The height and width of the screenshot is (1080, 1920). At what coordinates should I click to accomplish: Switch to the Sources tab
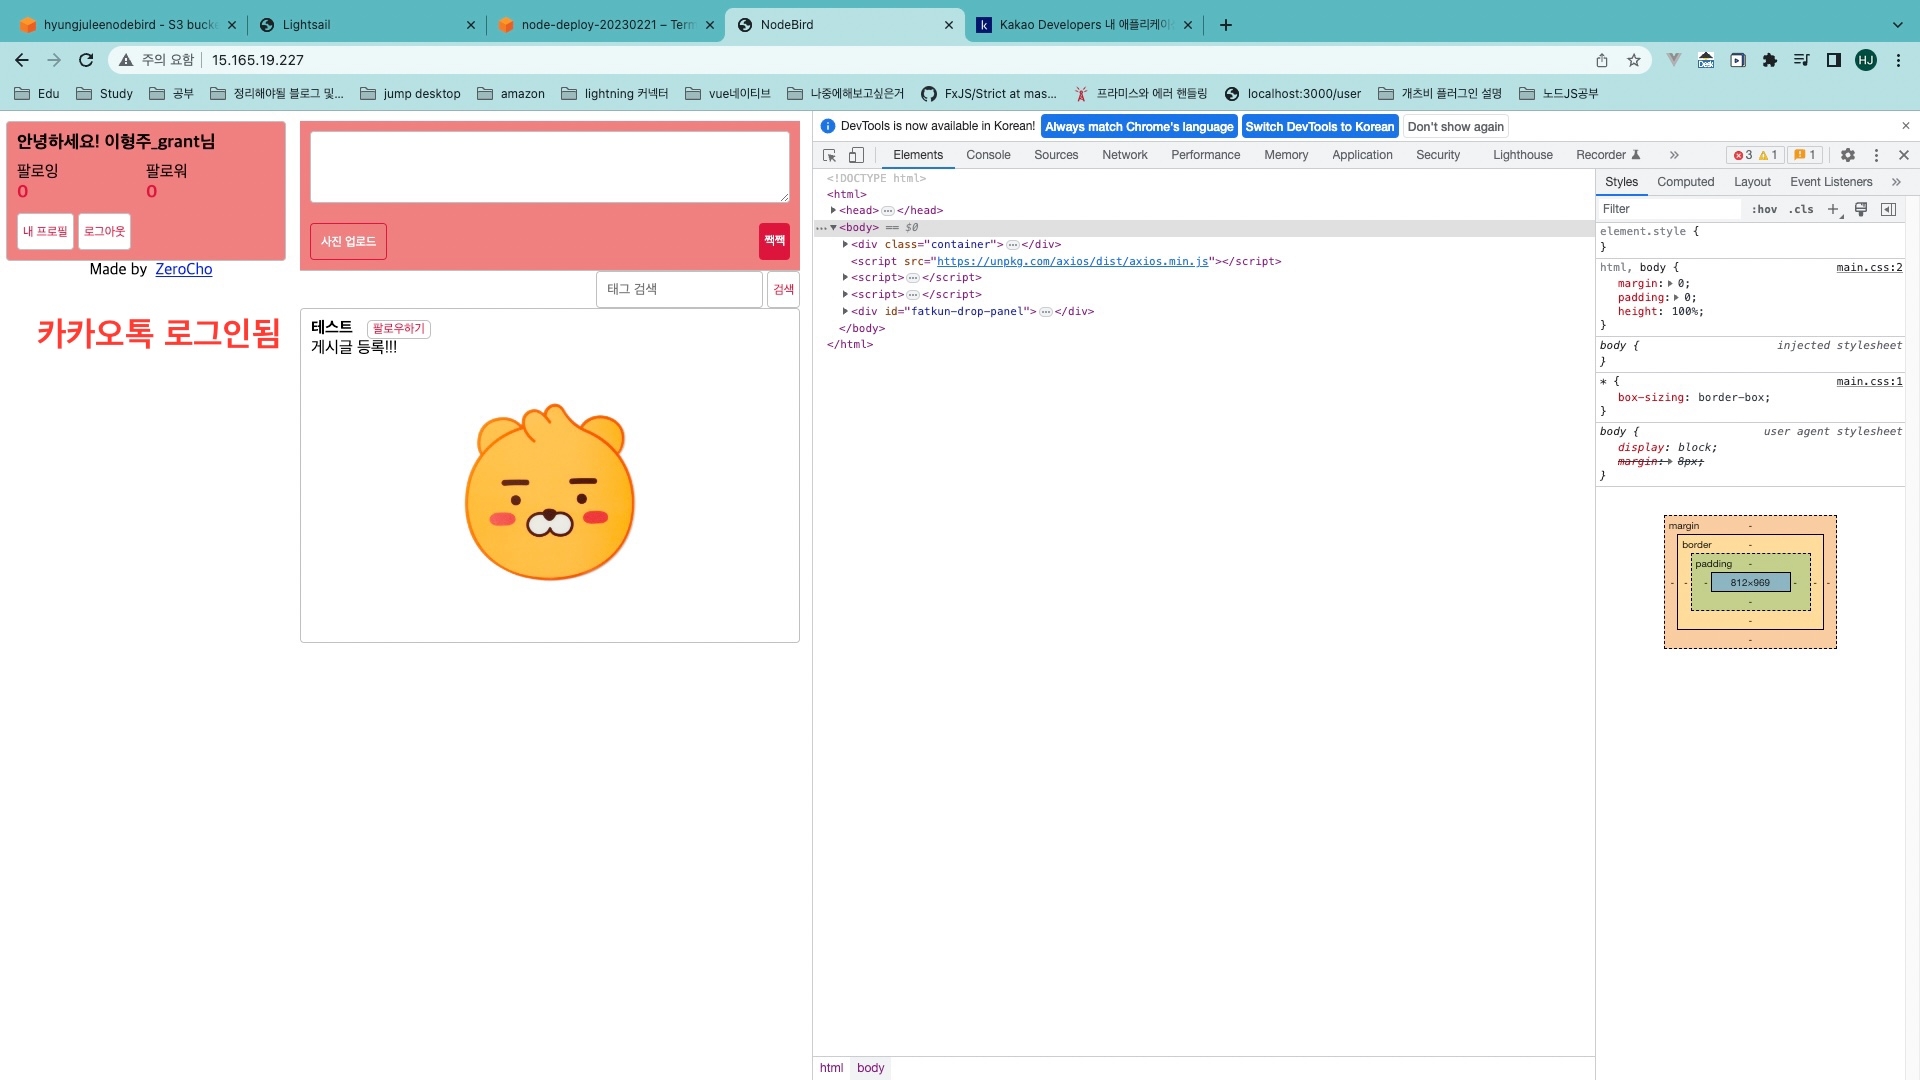(x=1056, y=155)
